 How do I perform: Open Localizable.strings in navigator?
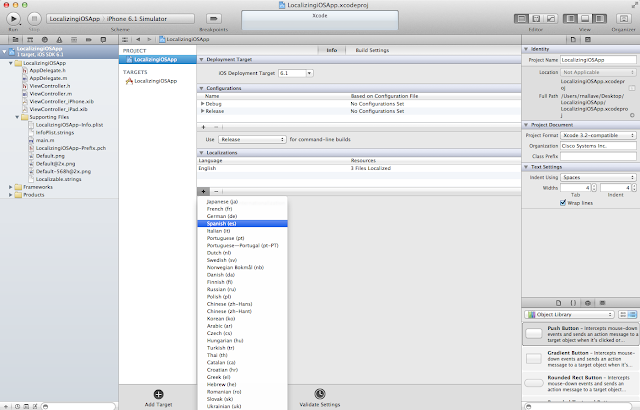pyautogui.click(x=58, y=179)
